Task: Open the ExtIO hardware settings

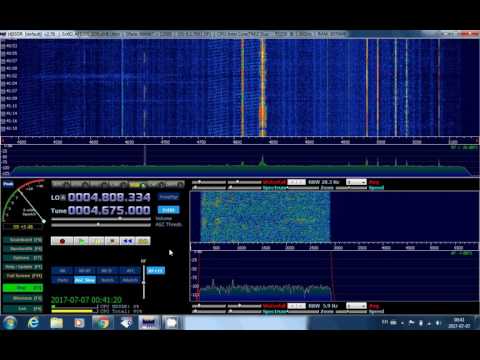Action: point(169,210)
